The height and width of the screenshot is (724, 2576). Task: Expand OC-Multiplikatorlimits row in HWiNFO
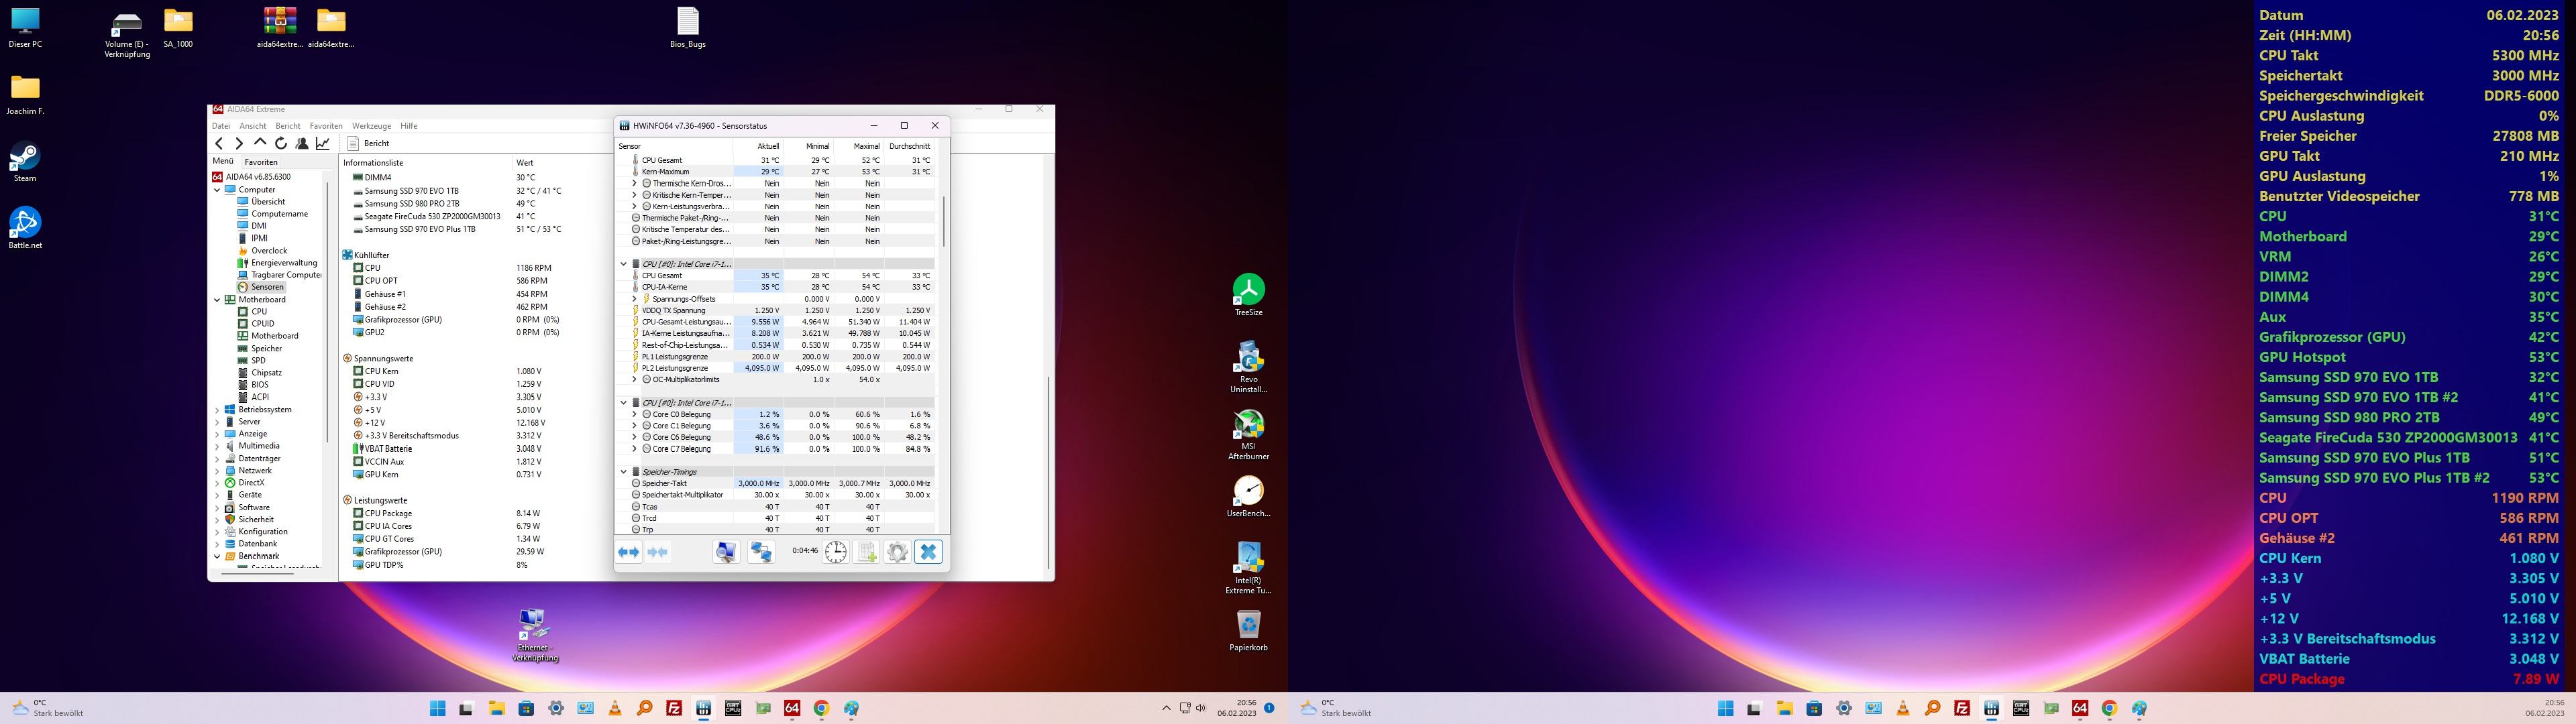click(634, 380)
